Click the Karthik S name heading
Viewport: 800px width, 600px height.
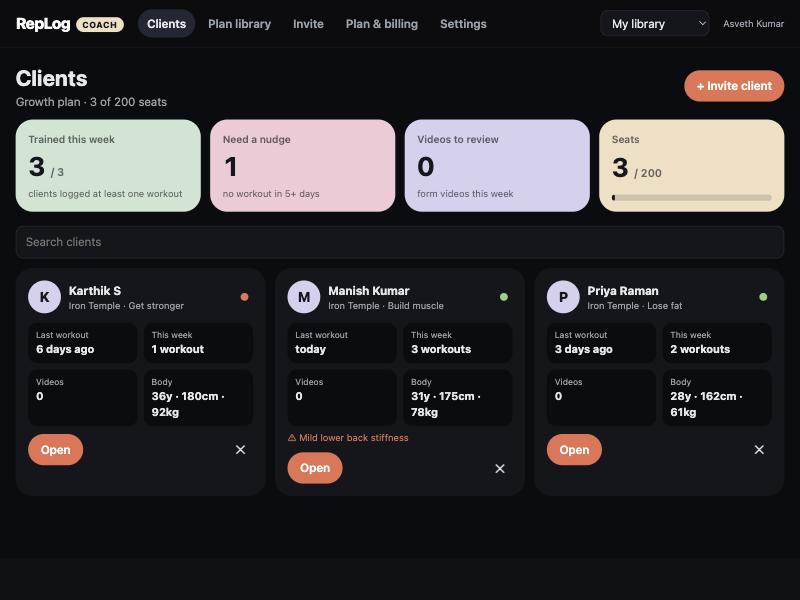coord(95,291)
